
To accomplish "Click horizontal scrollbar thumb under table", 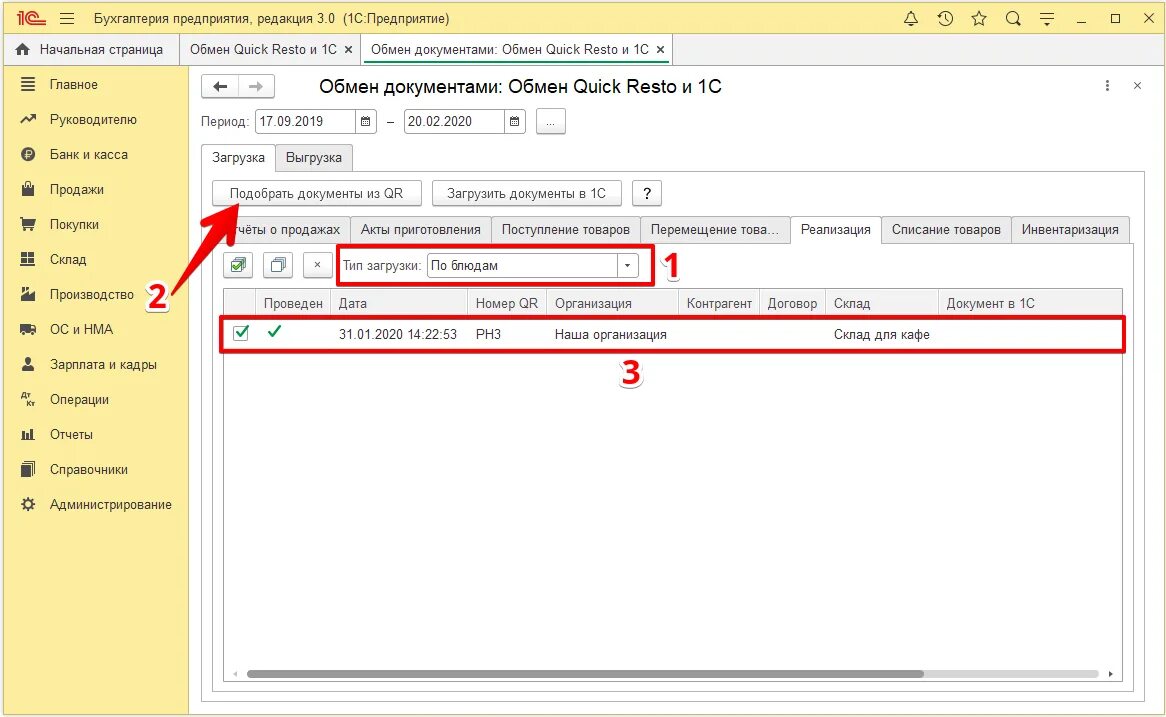I will tap(585, 674).
